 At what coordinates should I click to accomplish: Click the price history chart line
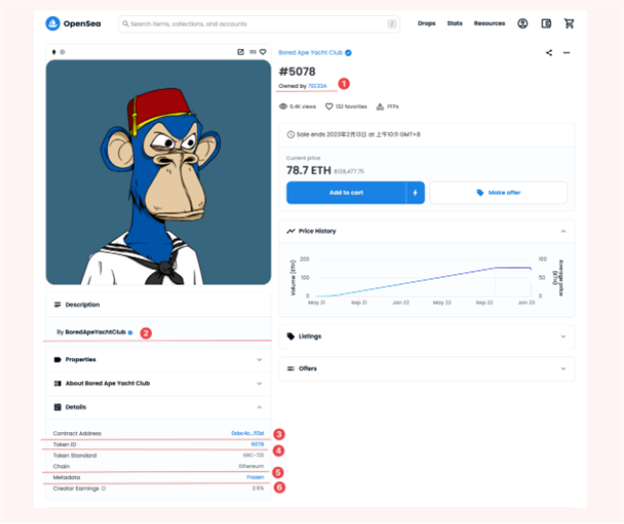(424, 281)
